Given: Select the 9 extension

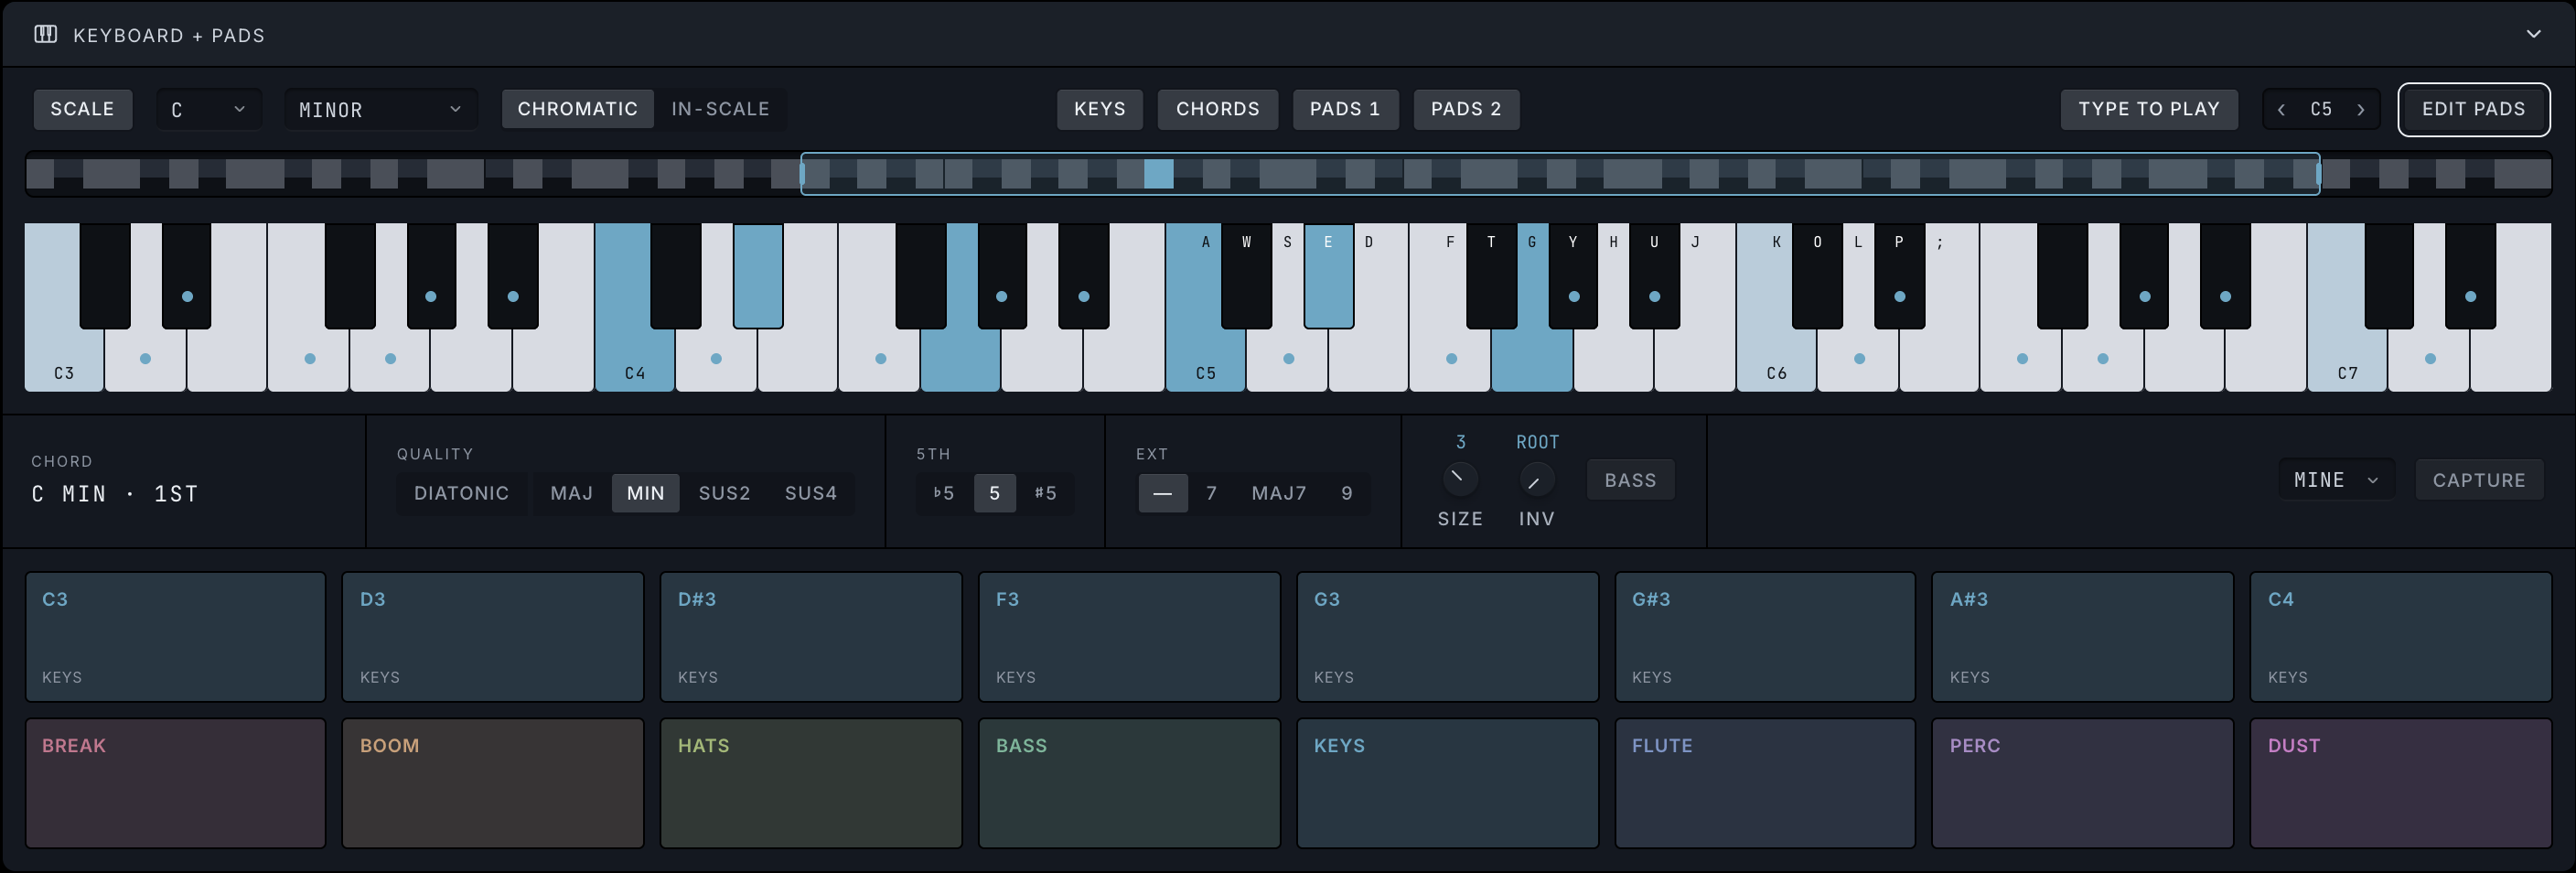Looking at the screenshot, I should click(x=1346, y=493).
